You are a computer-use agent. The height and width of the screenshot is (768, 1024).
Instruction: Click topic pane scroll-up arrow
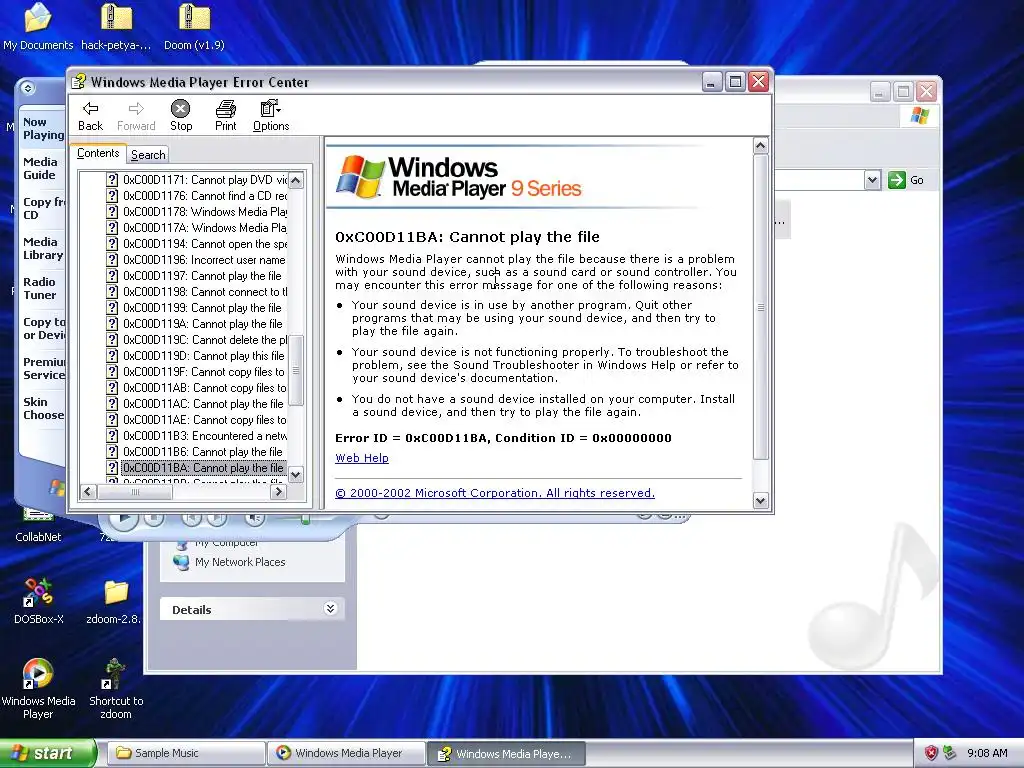coord(760,146)
